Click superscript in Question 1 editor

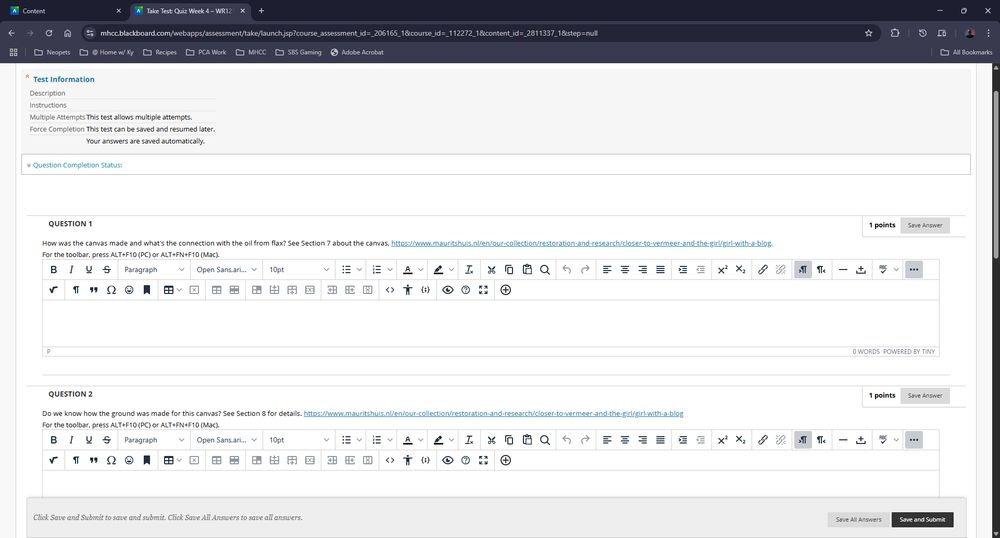(723, 270)
